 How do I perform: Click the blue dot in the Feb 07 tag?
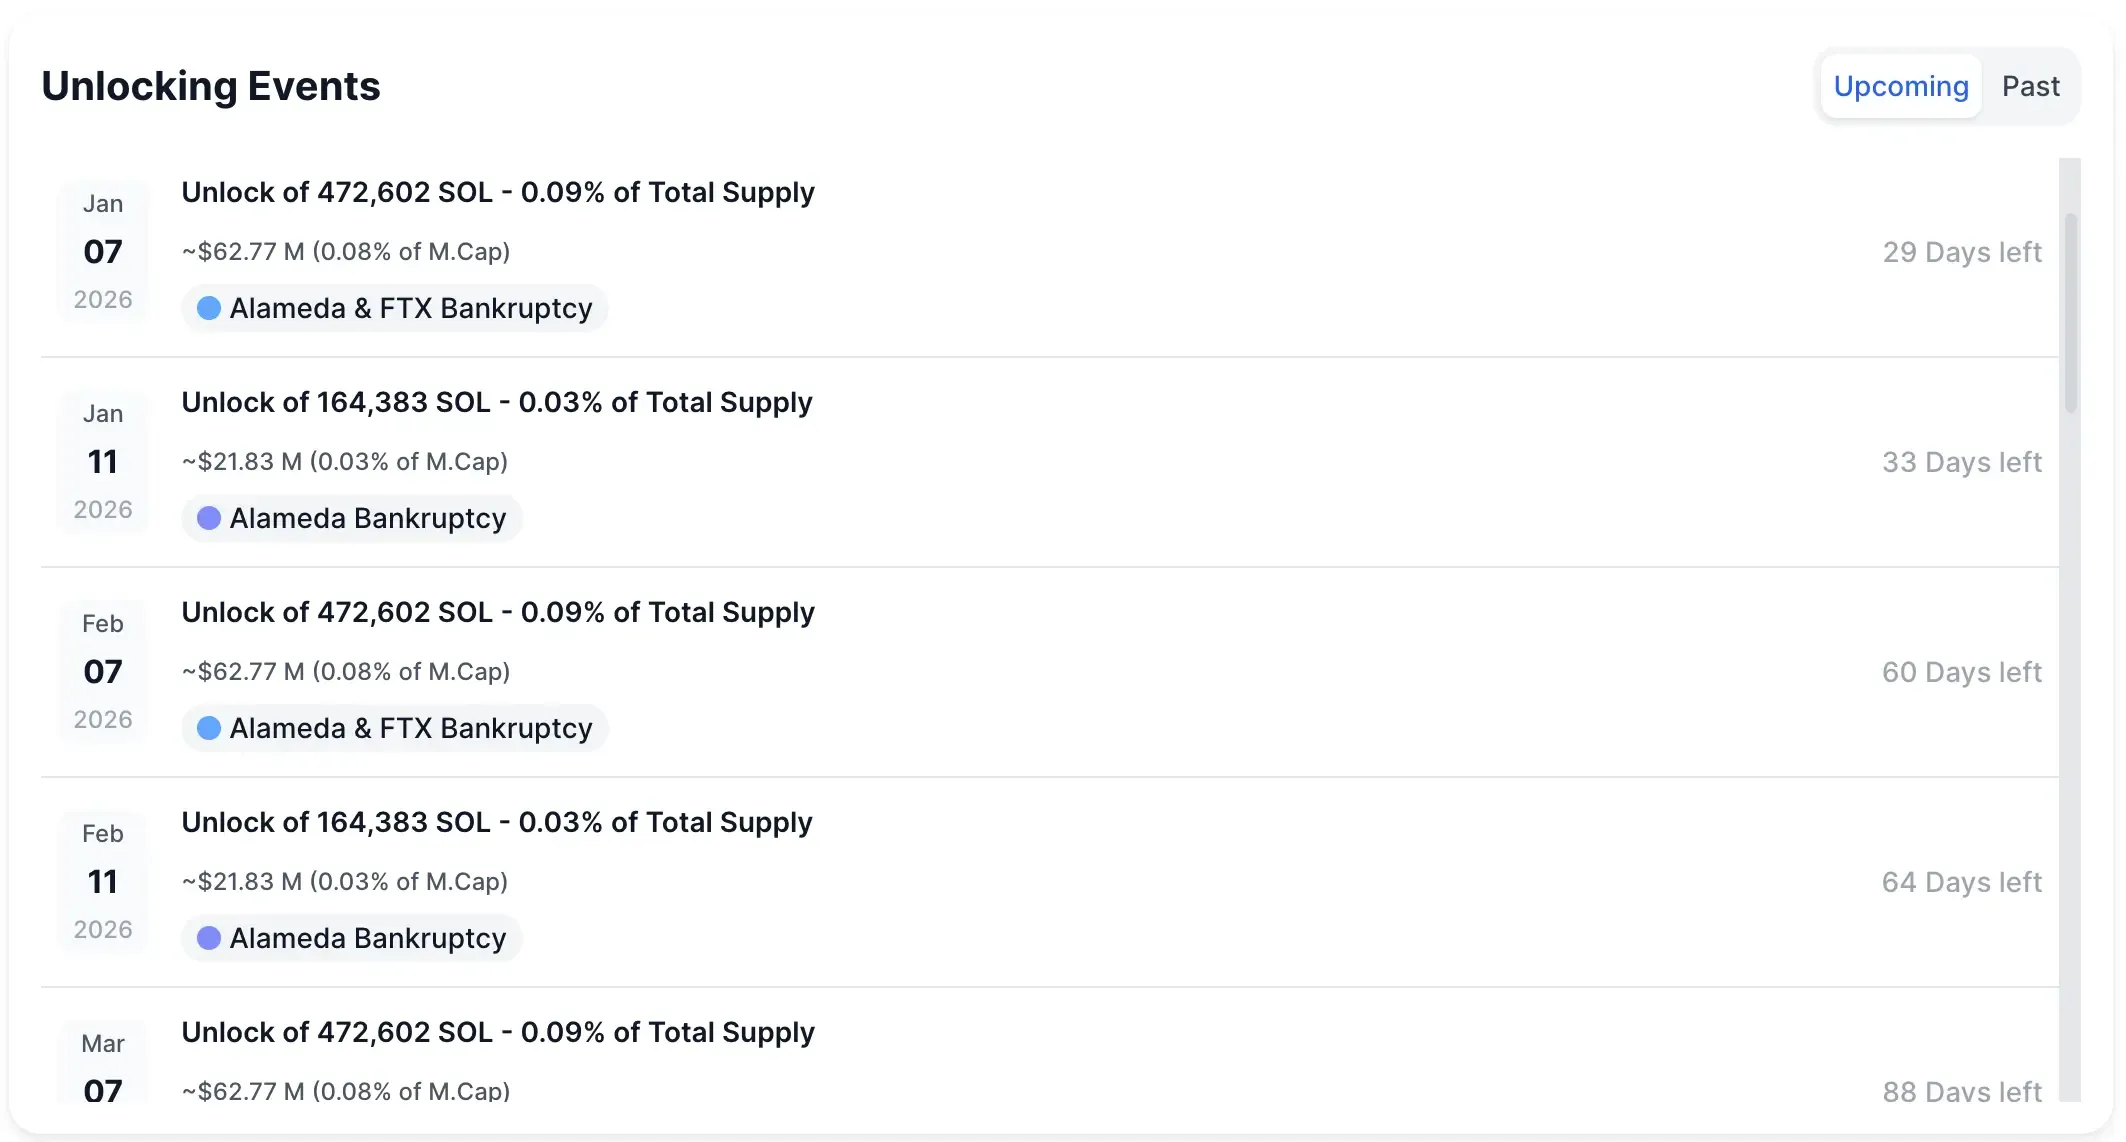tap(209, 728)
